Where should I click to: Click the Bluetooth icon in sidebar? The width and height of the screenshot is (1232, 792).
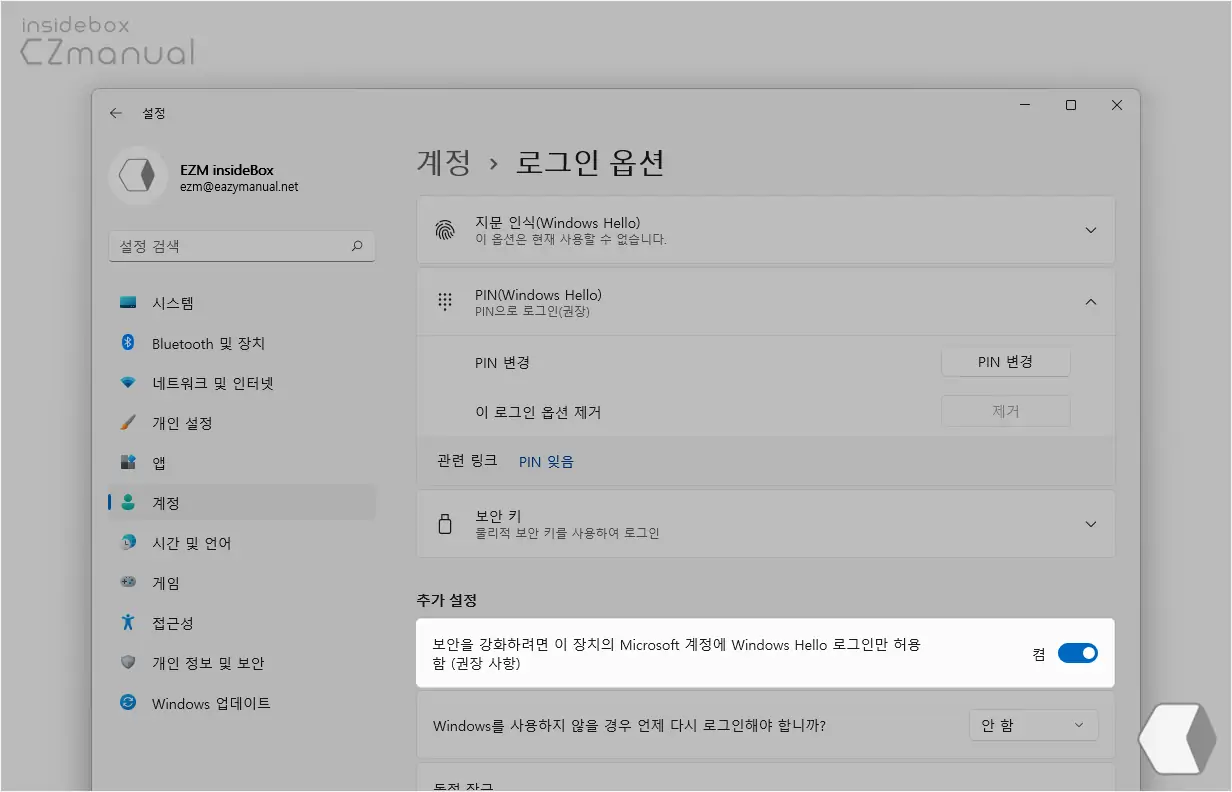[x=128, y=343]
